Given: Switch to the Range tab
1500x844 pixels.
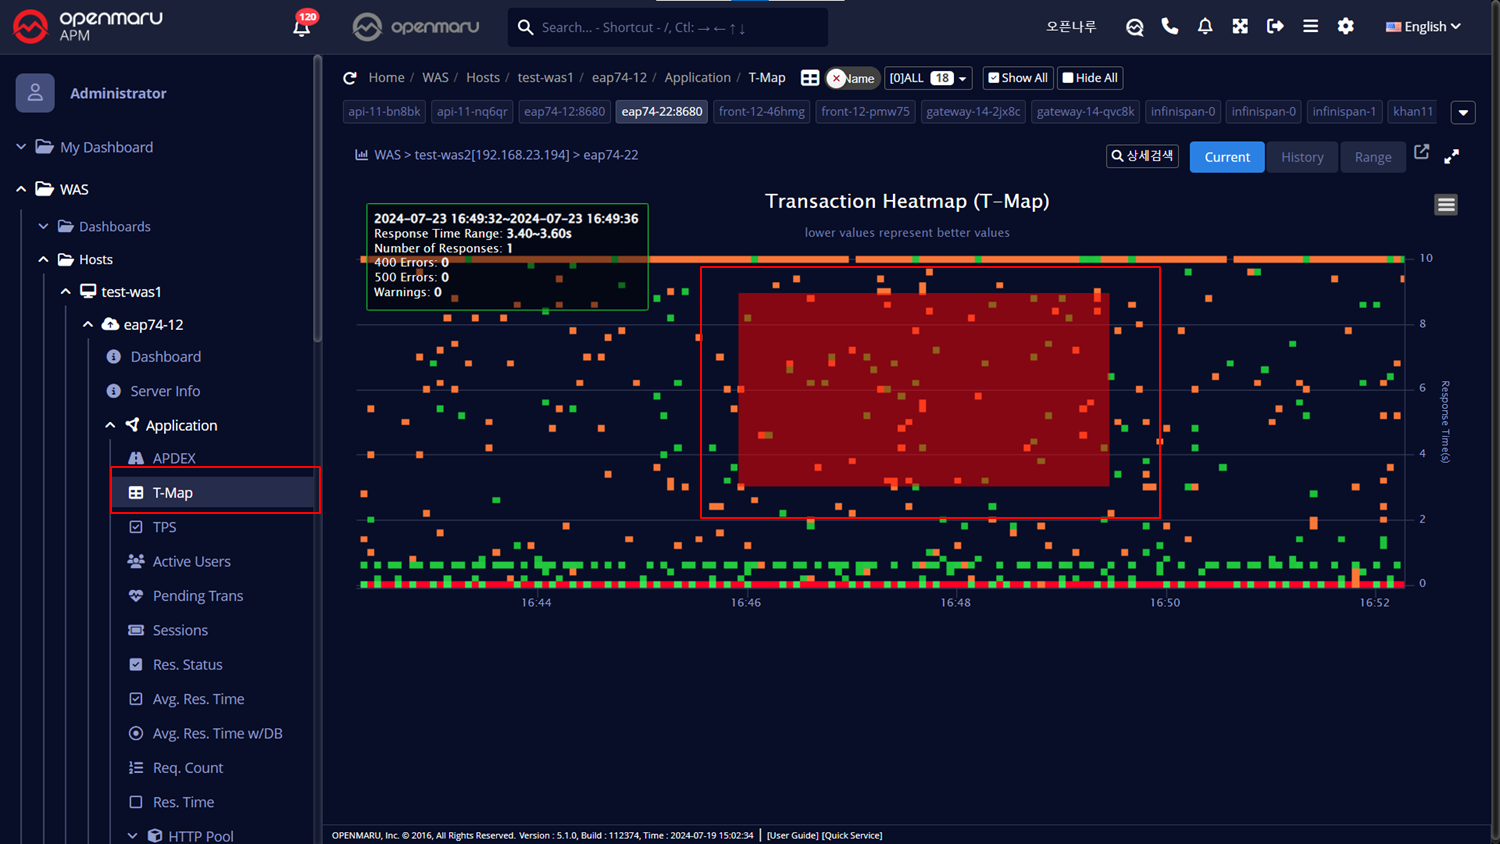Looking at the screenshot, I should 1373,157.
